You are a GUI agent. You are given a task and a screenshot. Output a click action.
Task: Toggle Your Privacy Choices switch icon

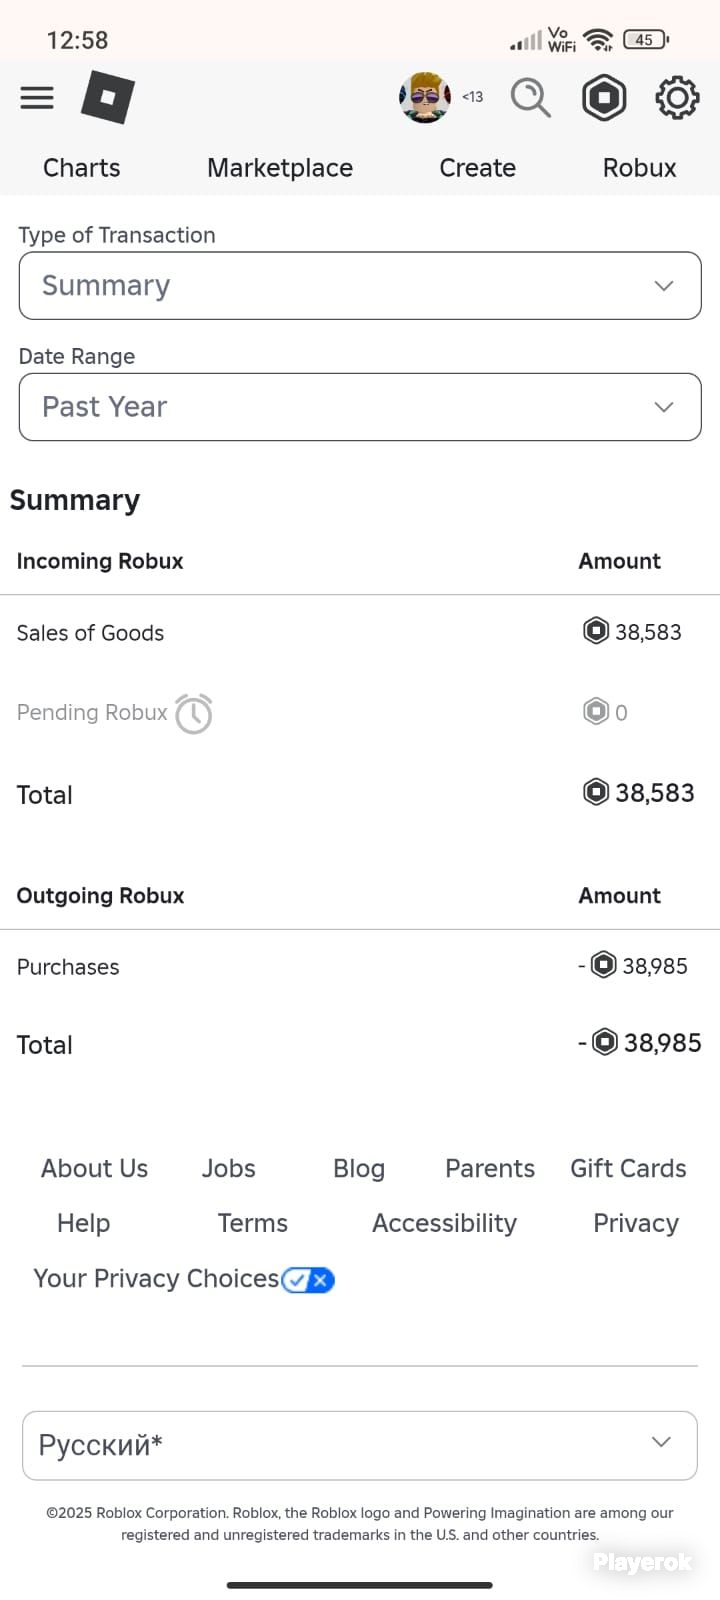pyautogui.click(x=308, y=1280)
